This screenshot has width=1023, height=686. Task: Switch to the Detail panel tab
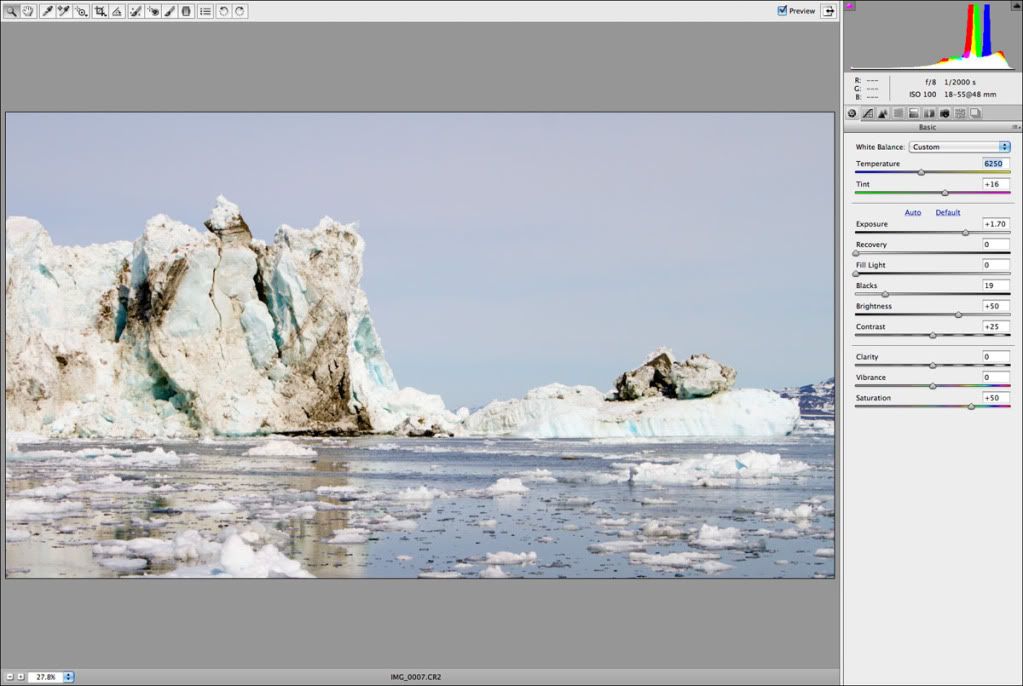click(x=883, y=113)
